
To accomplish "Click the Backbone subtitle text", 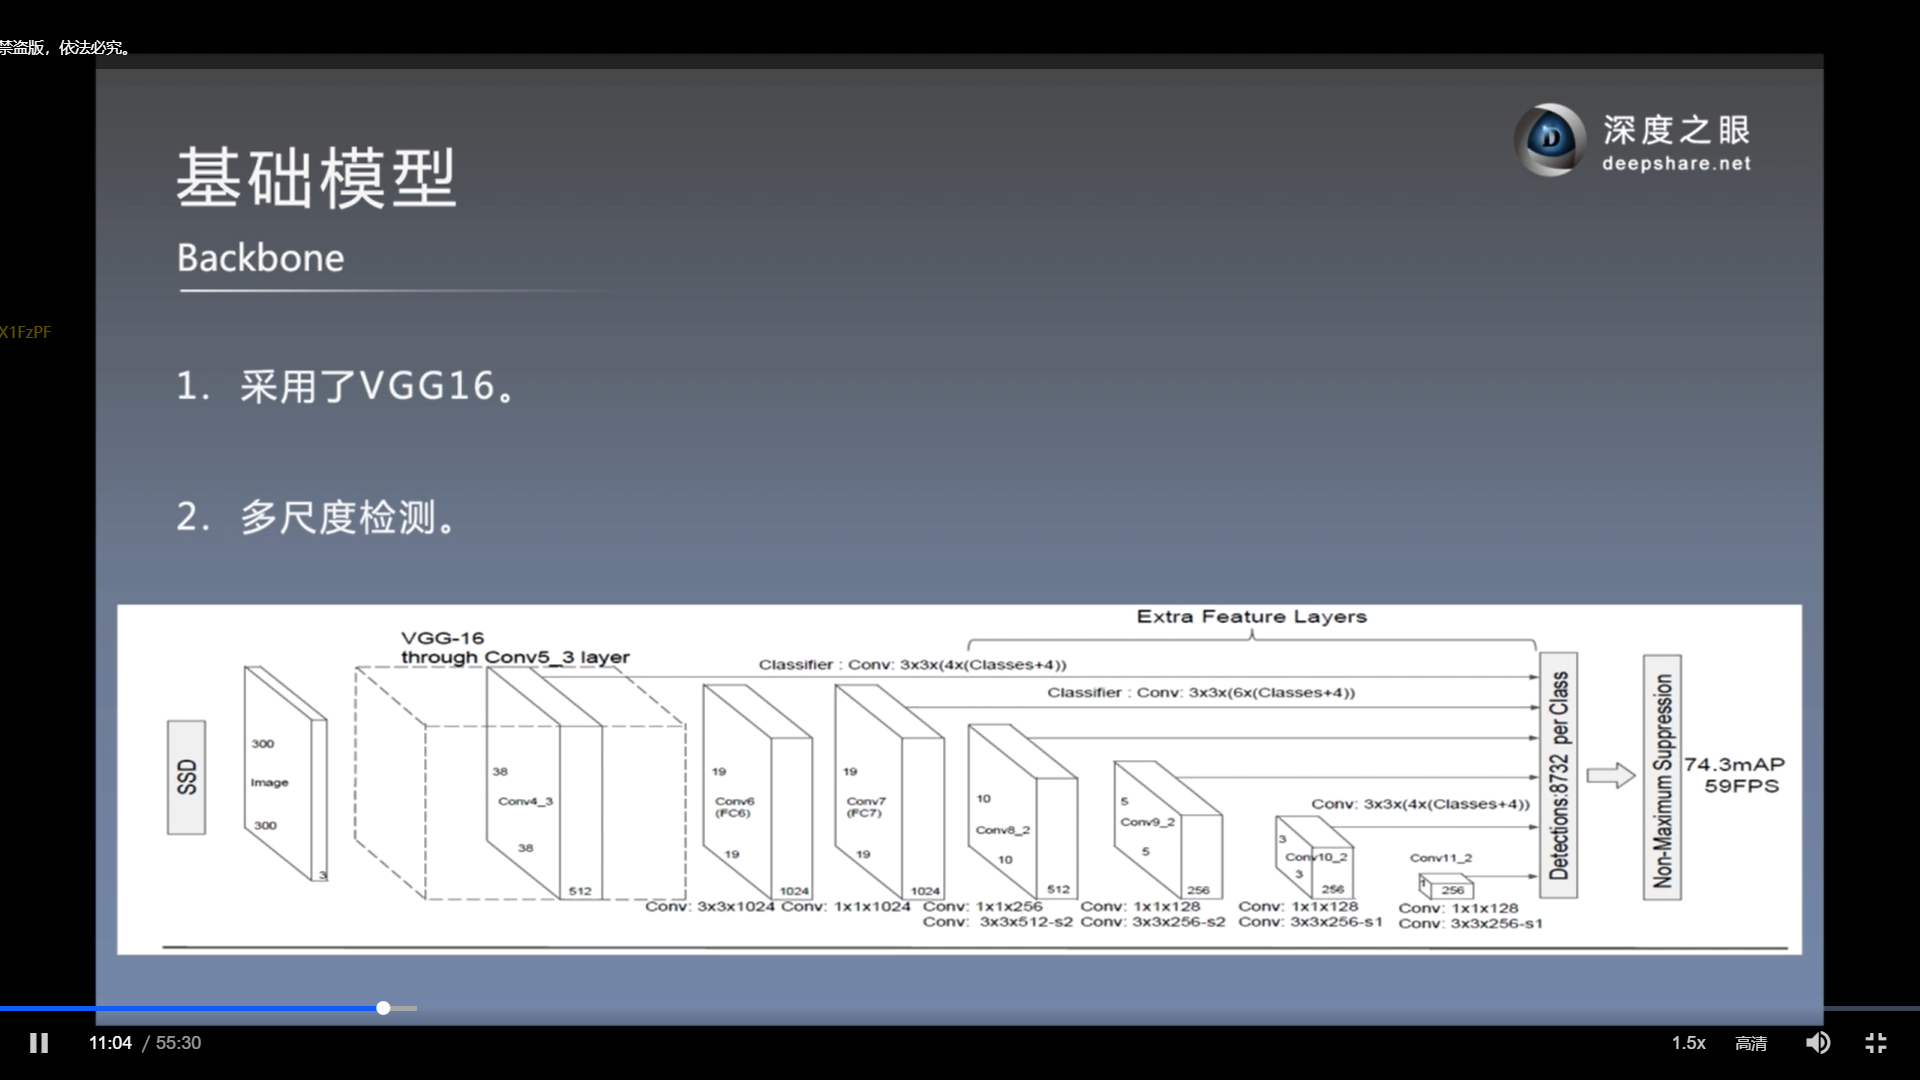I will (x=260, y=258).
